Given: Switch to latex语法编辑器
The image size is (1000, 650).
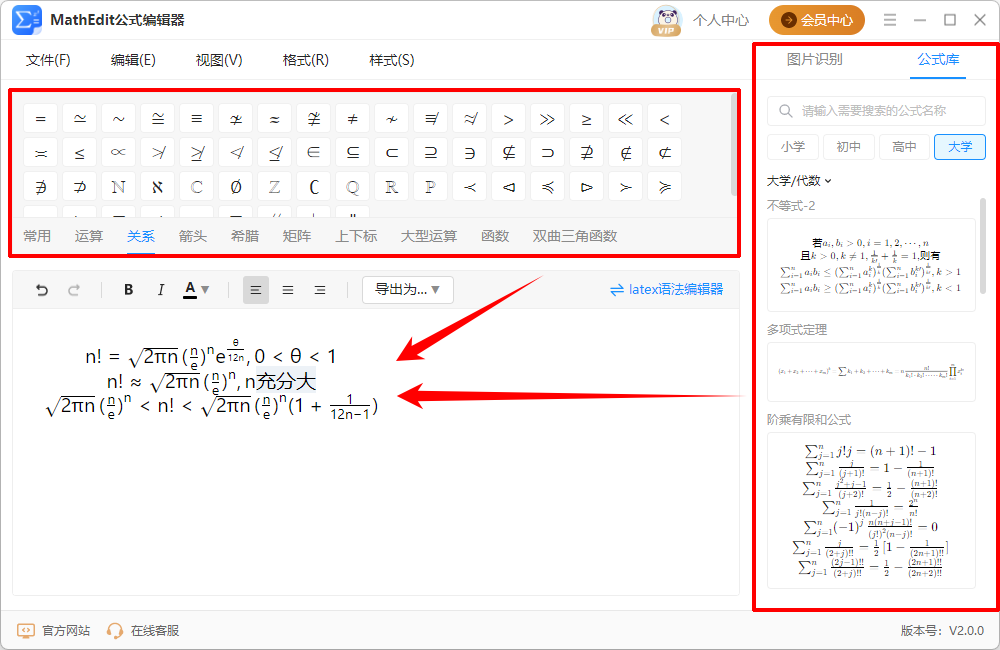Looking at the screenshot, I should point(666,290).
